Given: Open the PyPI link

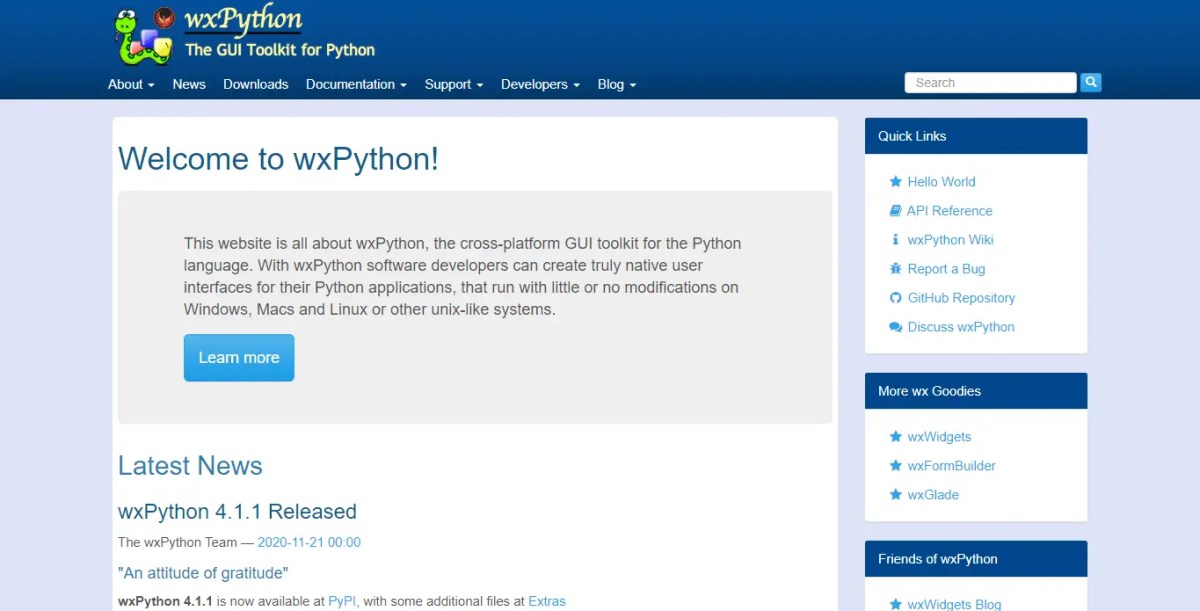Looking at the screenshot, I should (342, 601).
